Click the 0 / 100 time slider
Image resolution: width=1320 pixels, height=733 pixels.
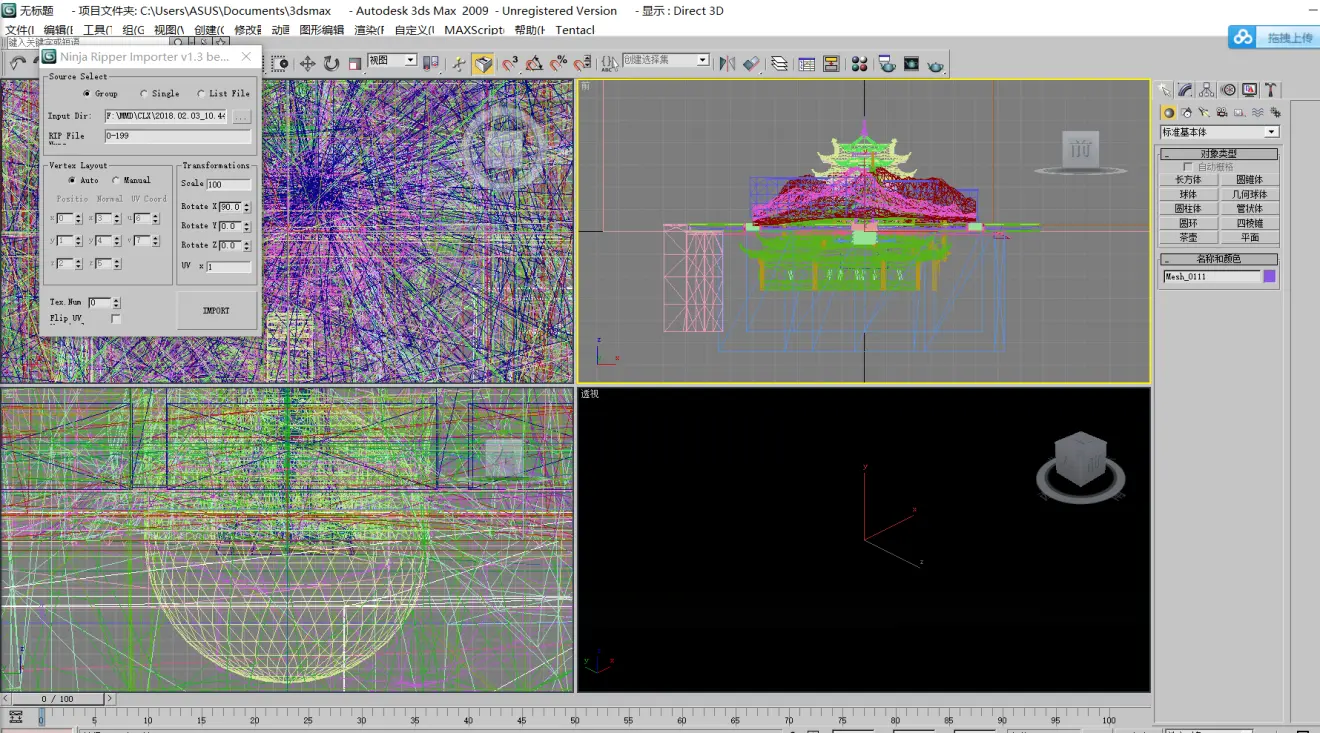pyautogui.click(x=57, y=699)
